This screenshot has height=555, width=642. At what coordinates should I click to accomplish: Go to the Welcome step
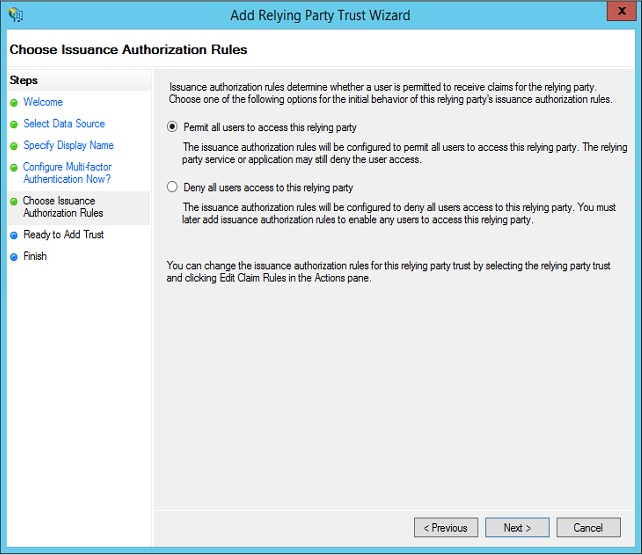[x=43, y=102]
